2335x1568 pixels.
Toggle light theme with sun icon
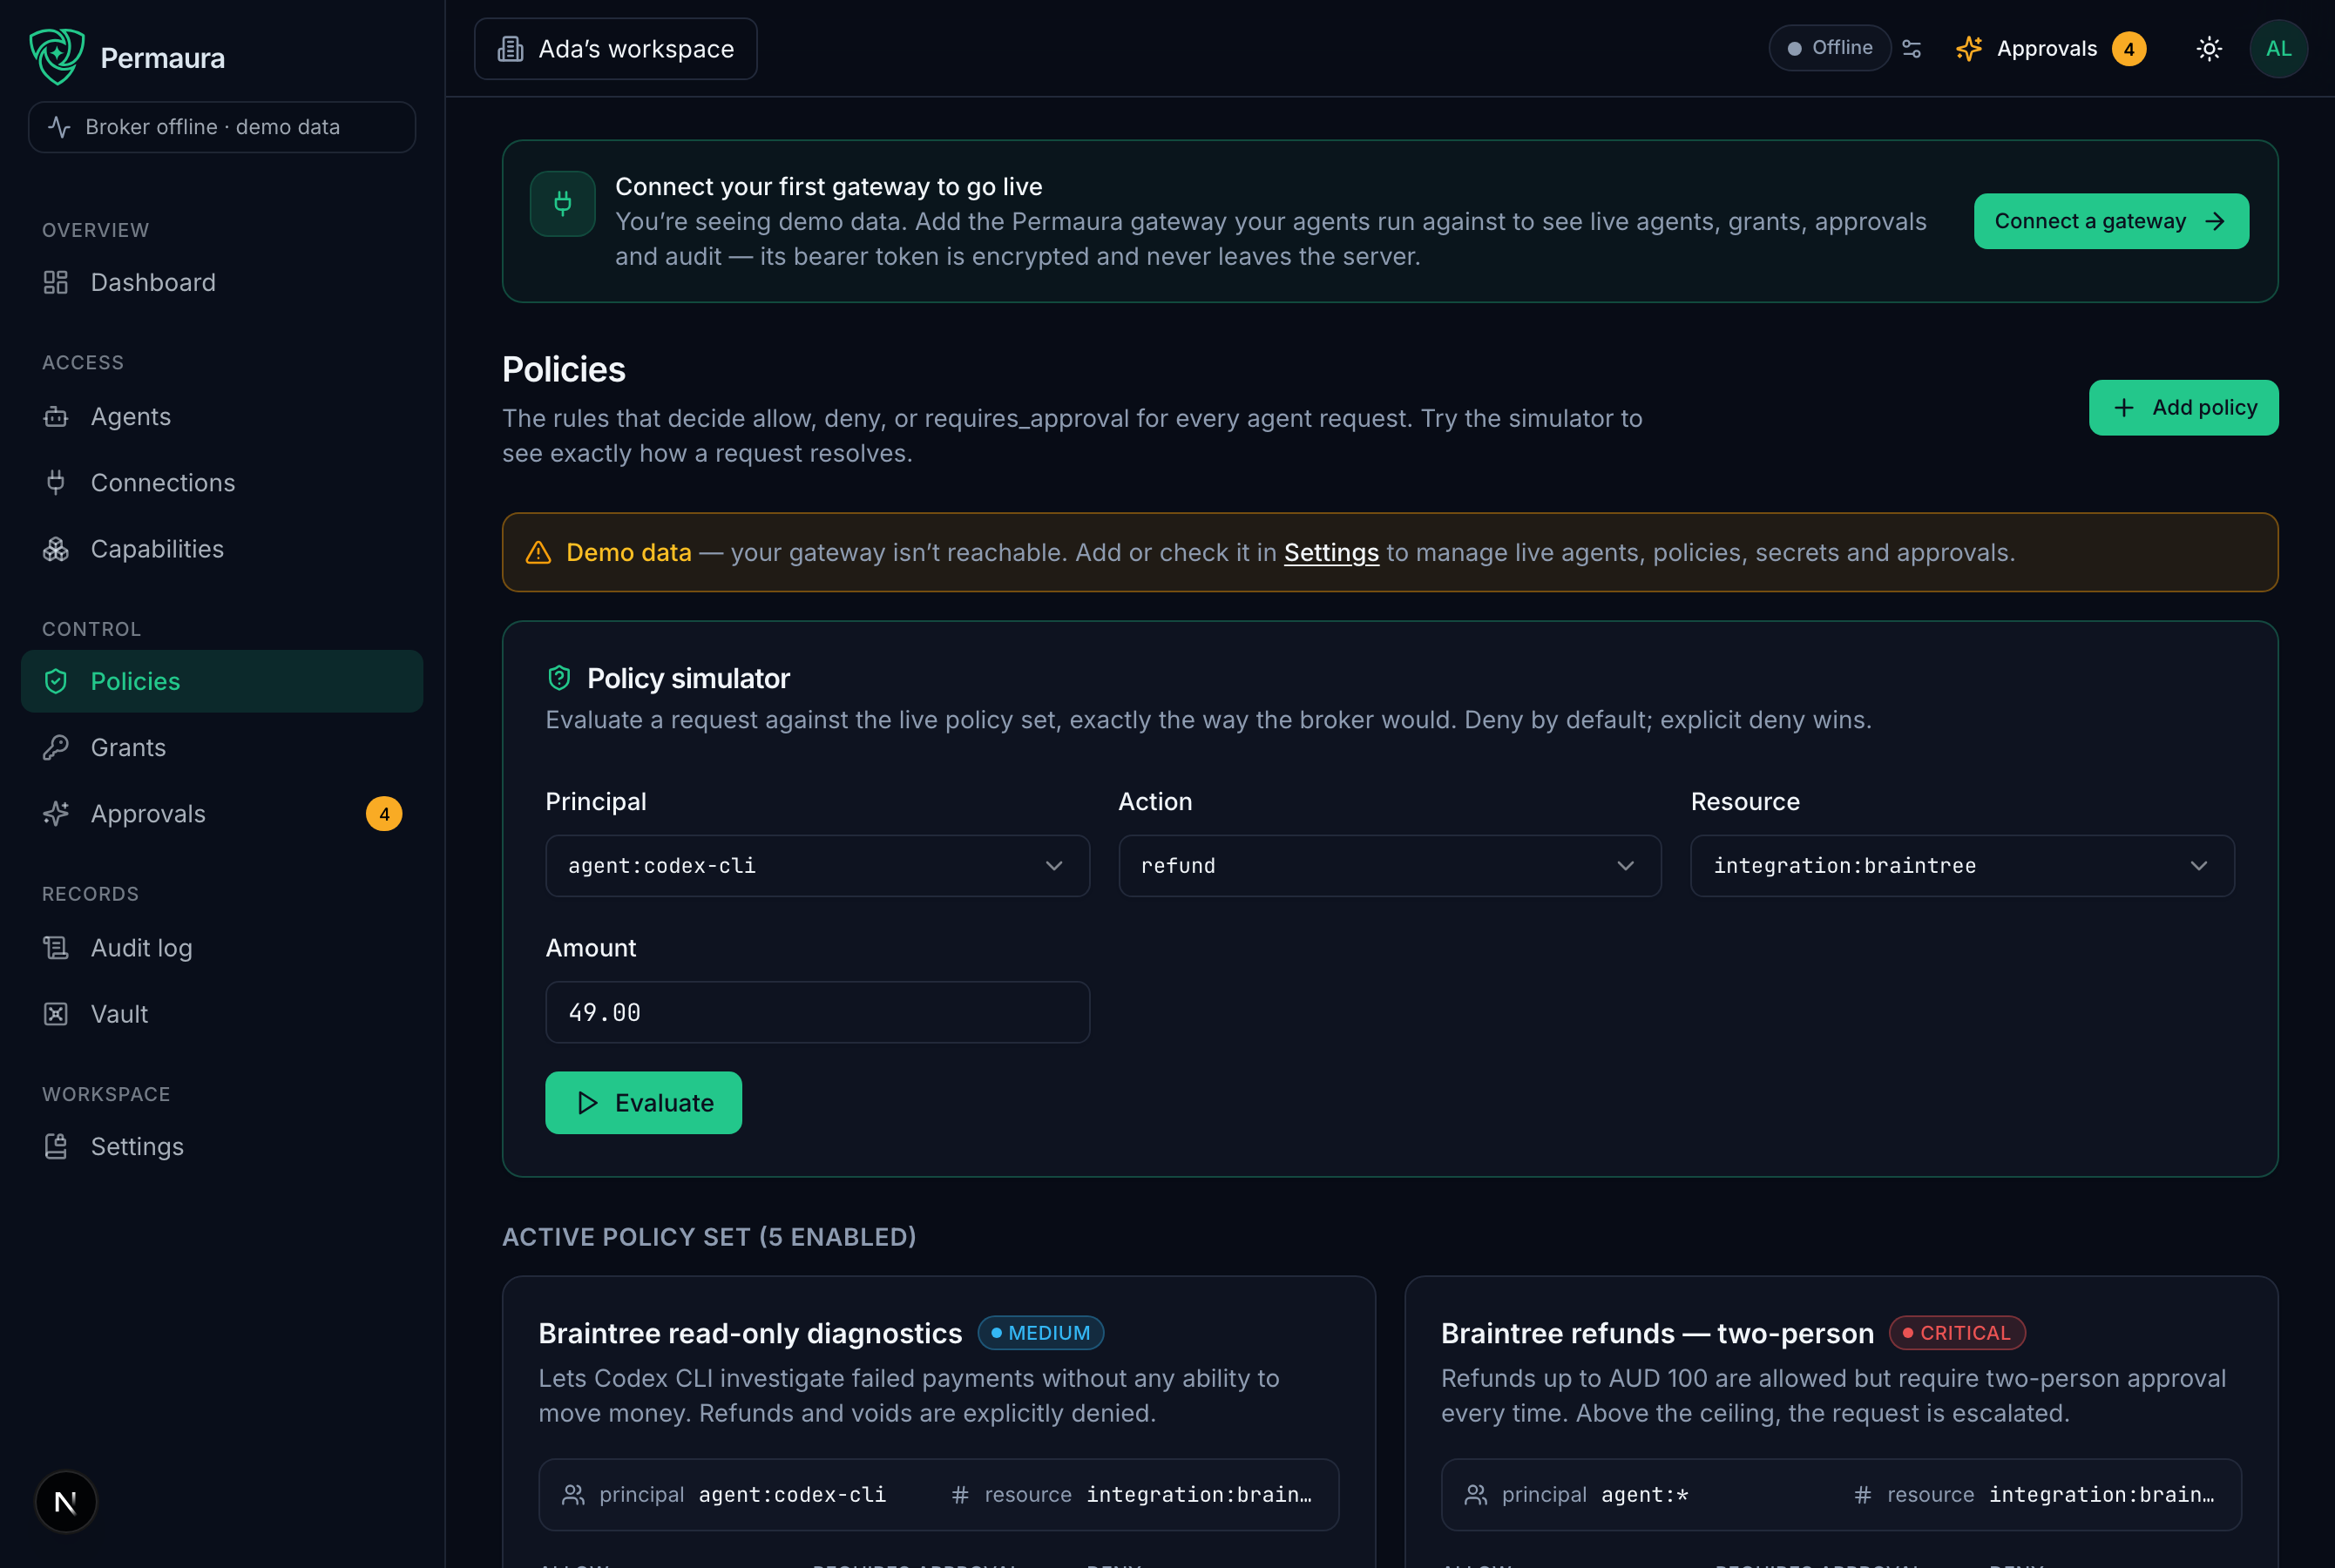coord(2209,48)
